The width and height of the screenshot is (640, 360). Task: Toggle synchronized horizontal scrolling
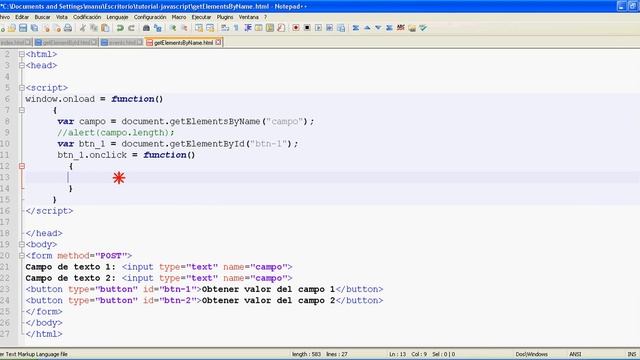click(x=210, y=28)
